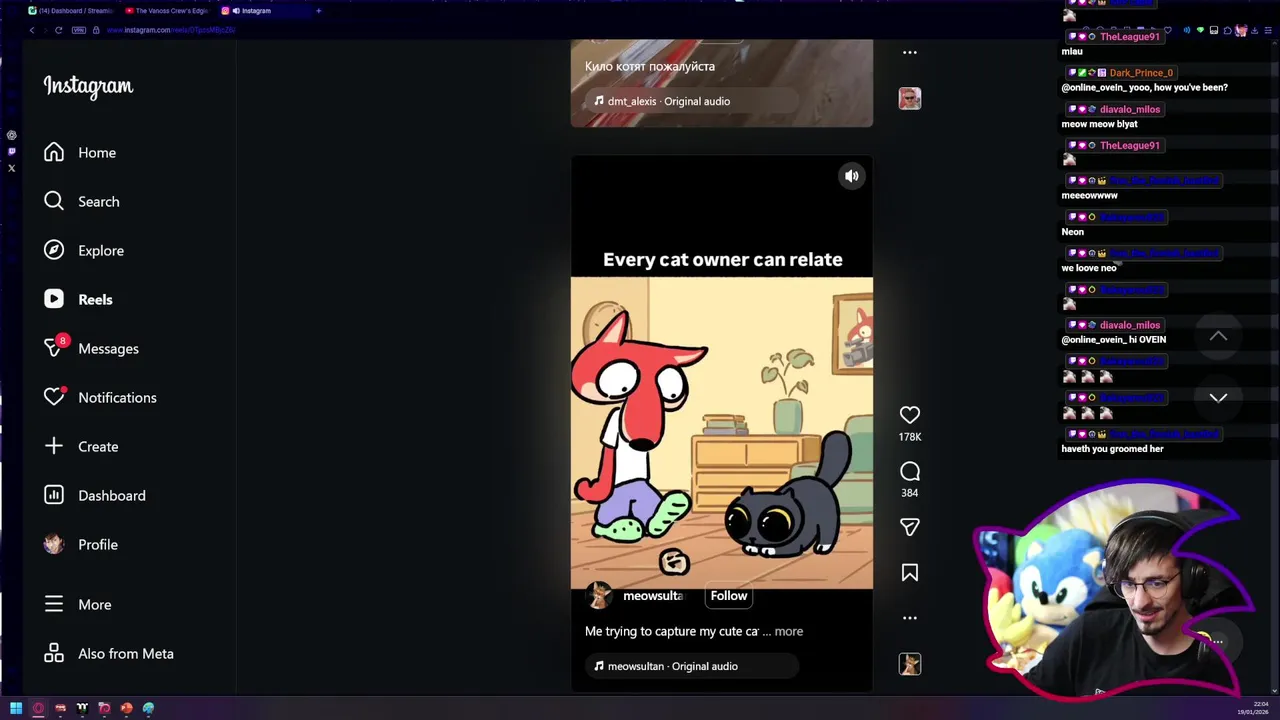
Task: Go to next reel with down arrow
Action: coord(1218,398)
